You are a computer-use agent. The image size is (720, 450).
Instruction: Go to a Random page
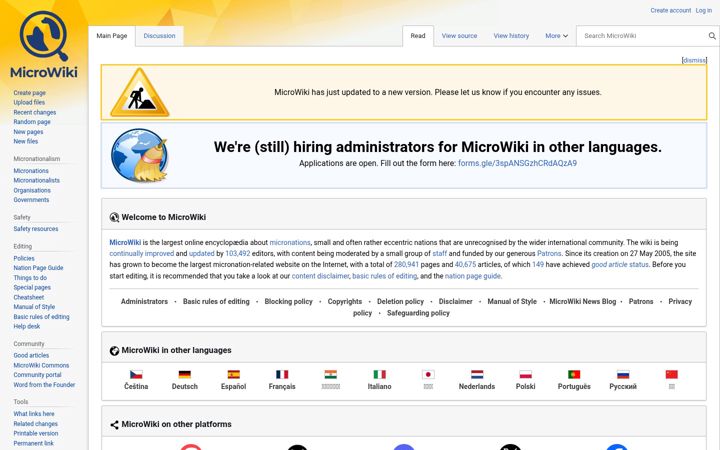pyautogui.click(x=32, y=122)
